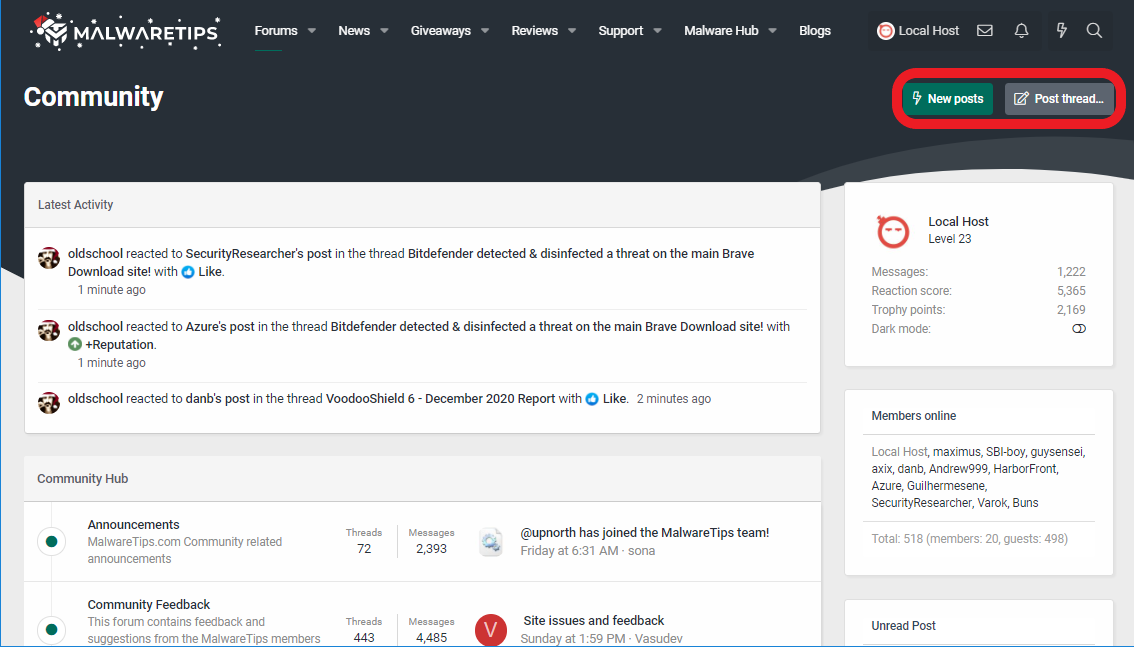The image size is (1134, 647).
Task: Open SecurityResearcher's post link
Action: pos(258,254)
